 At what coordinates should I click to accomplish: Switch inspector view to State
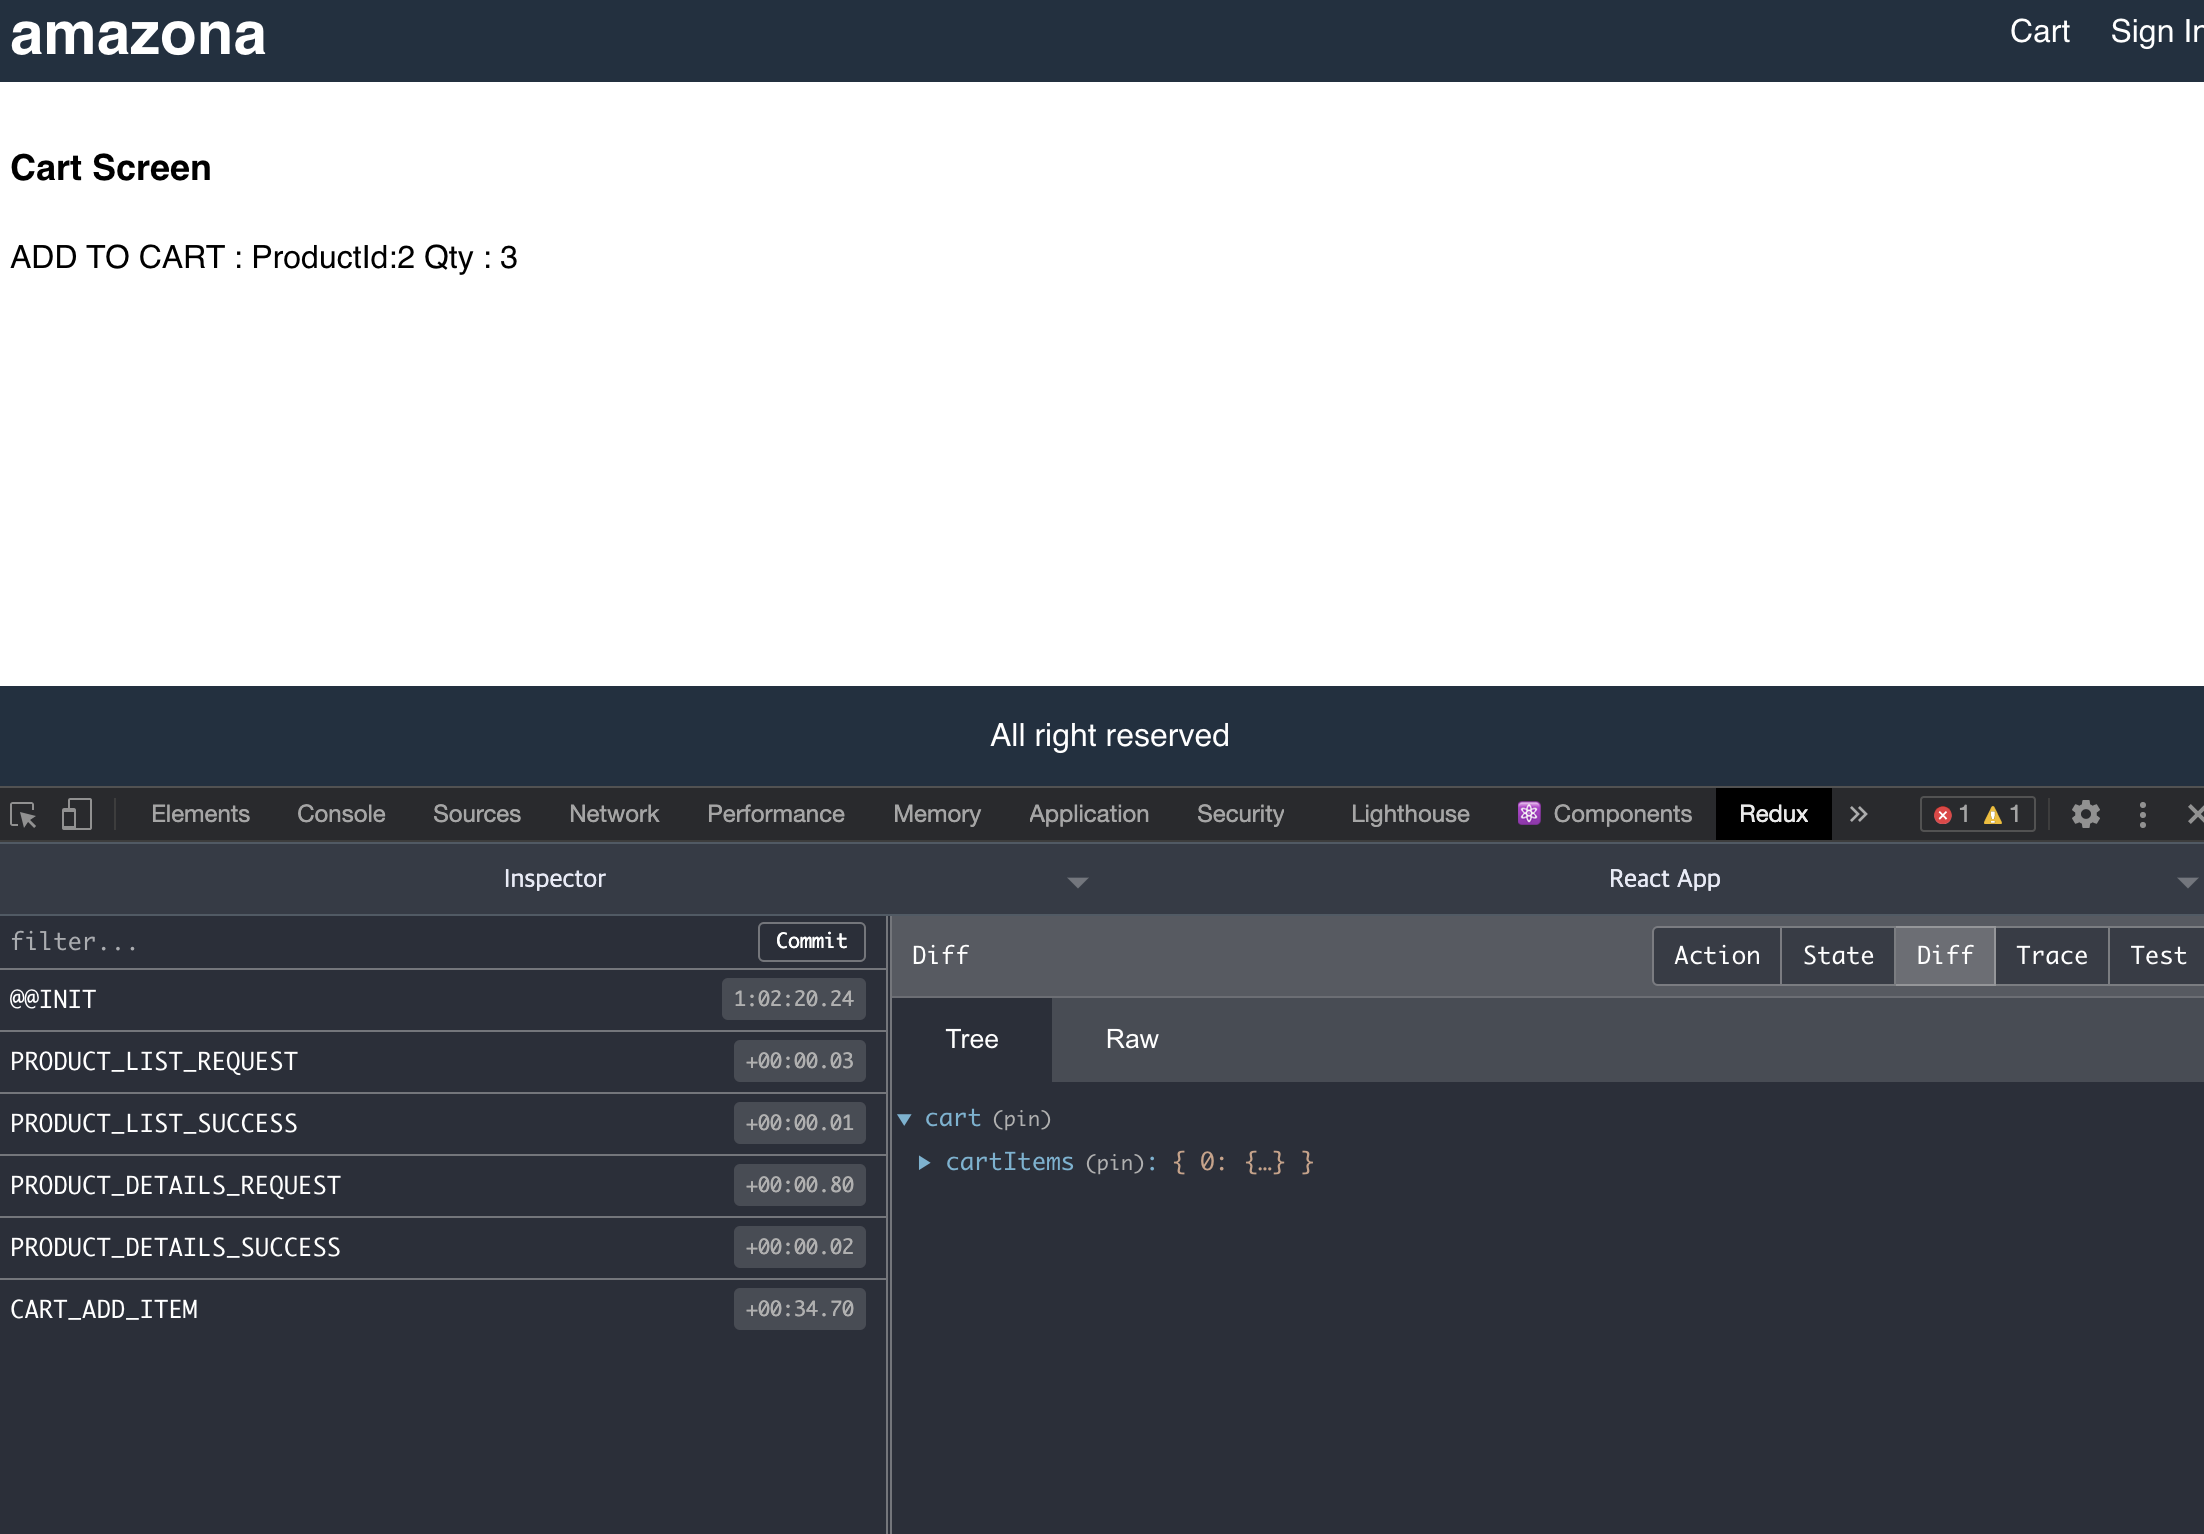point(1837,956)
